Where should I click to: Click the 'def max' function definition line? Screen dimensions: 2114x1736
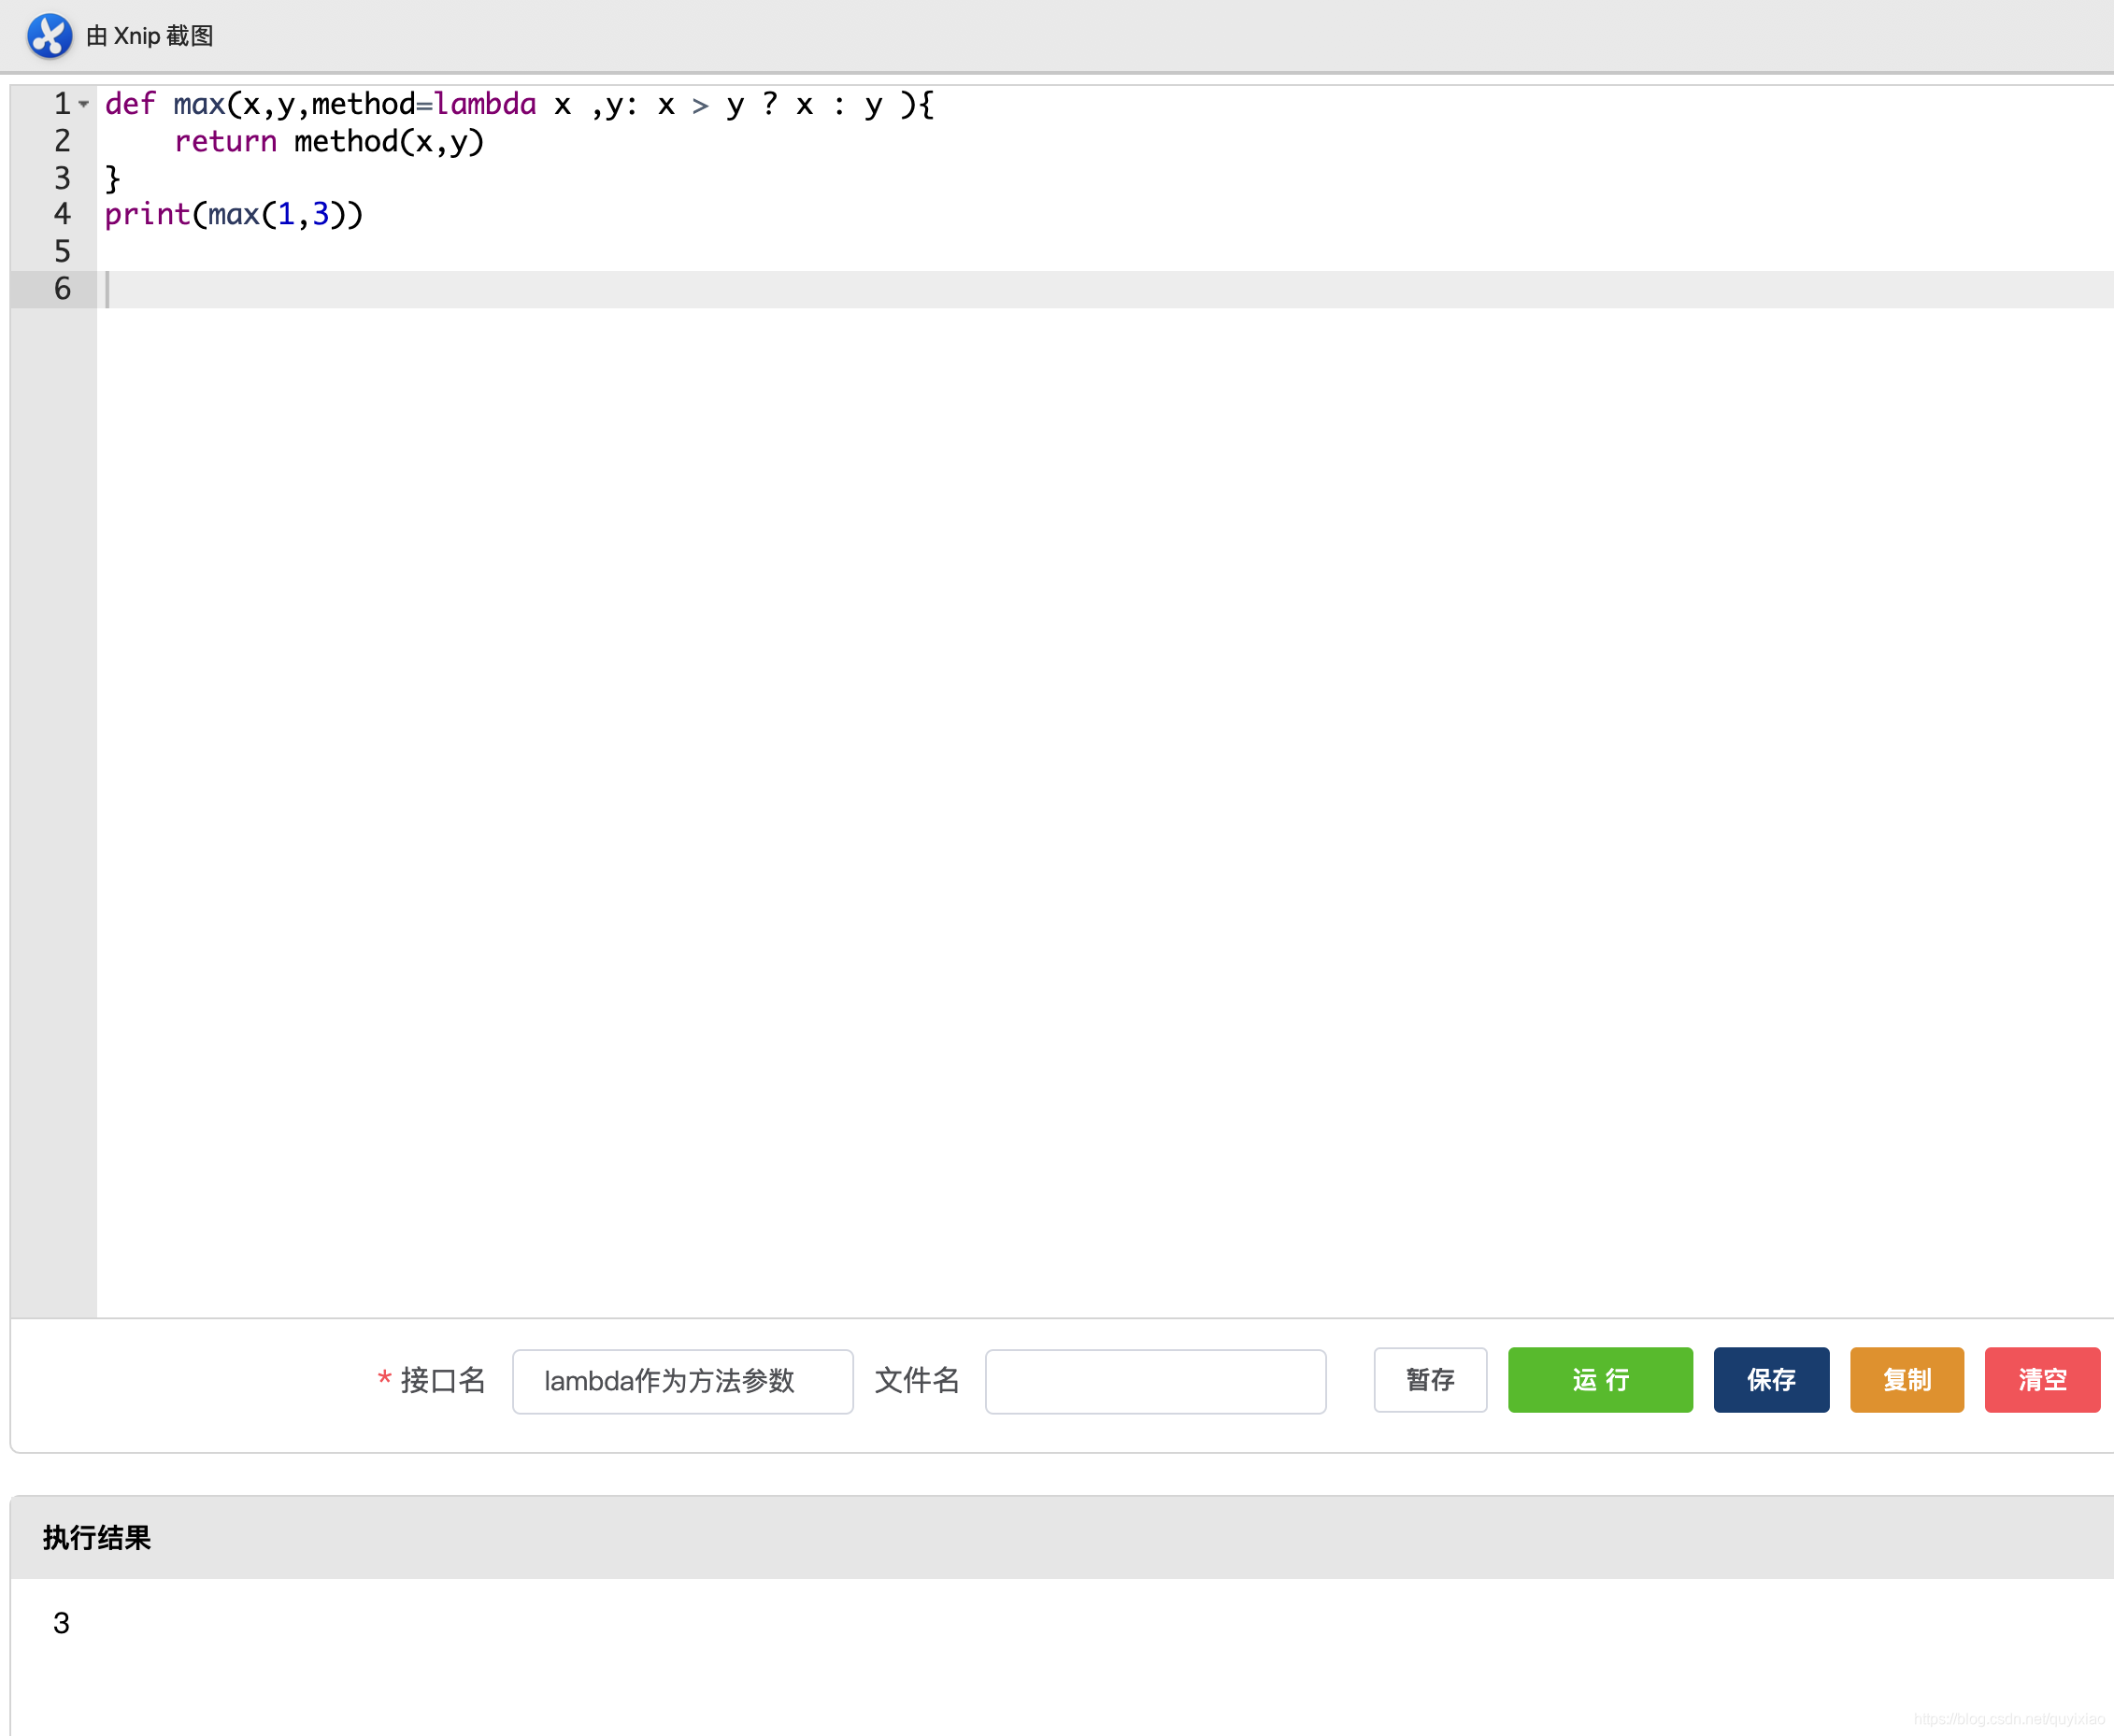pos(519,104)
